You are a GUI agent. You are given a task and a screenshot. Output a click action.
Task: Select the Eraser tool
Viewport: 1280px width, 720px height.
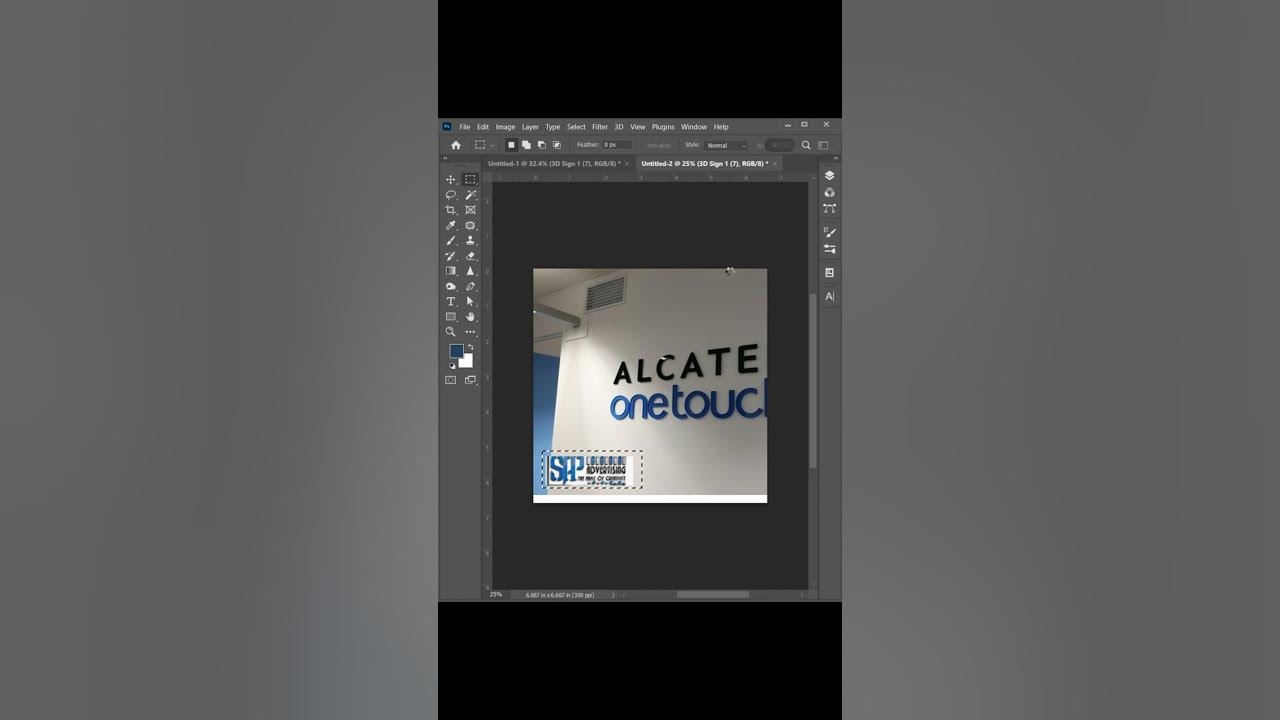470,256
